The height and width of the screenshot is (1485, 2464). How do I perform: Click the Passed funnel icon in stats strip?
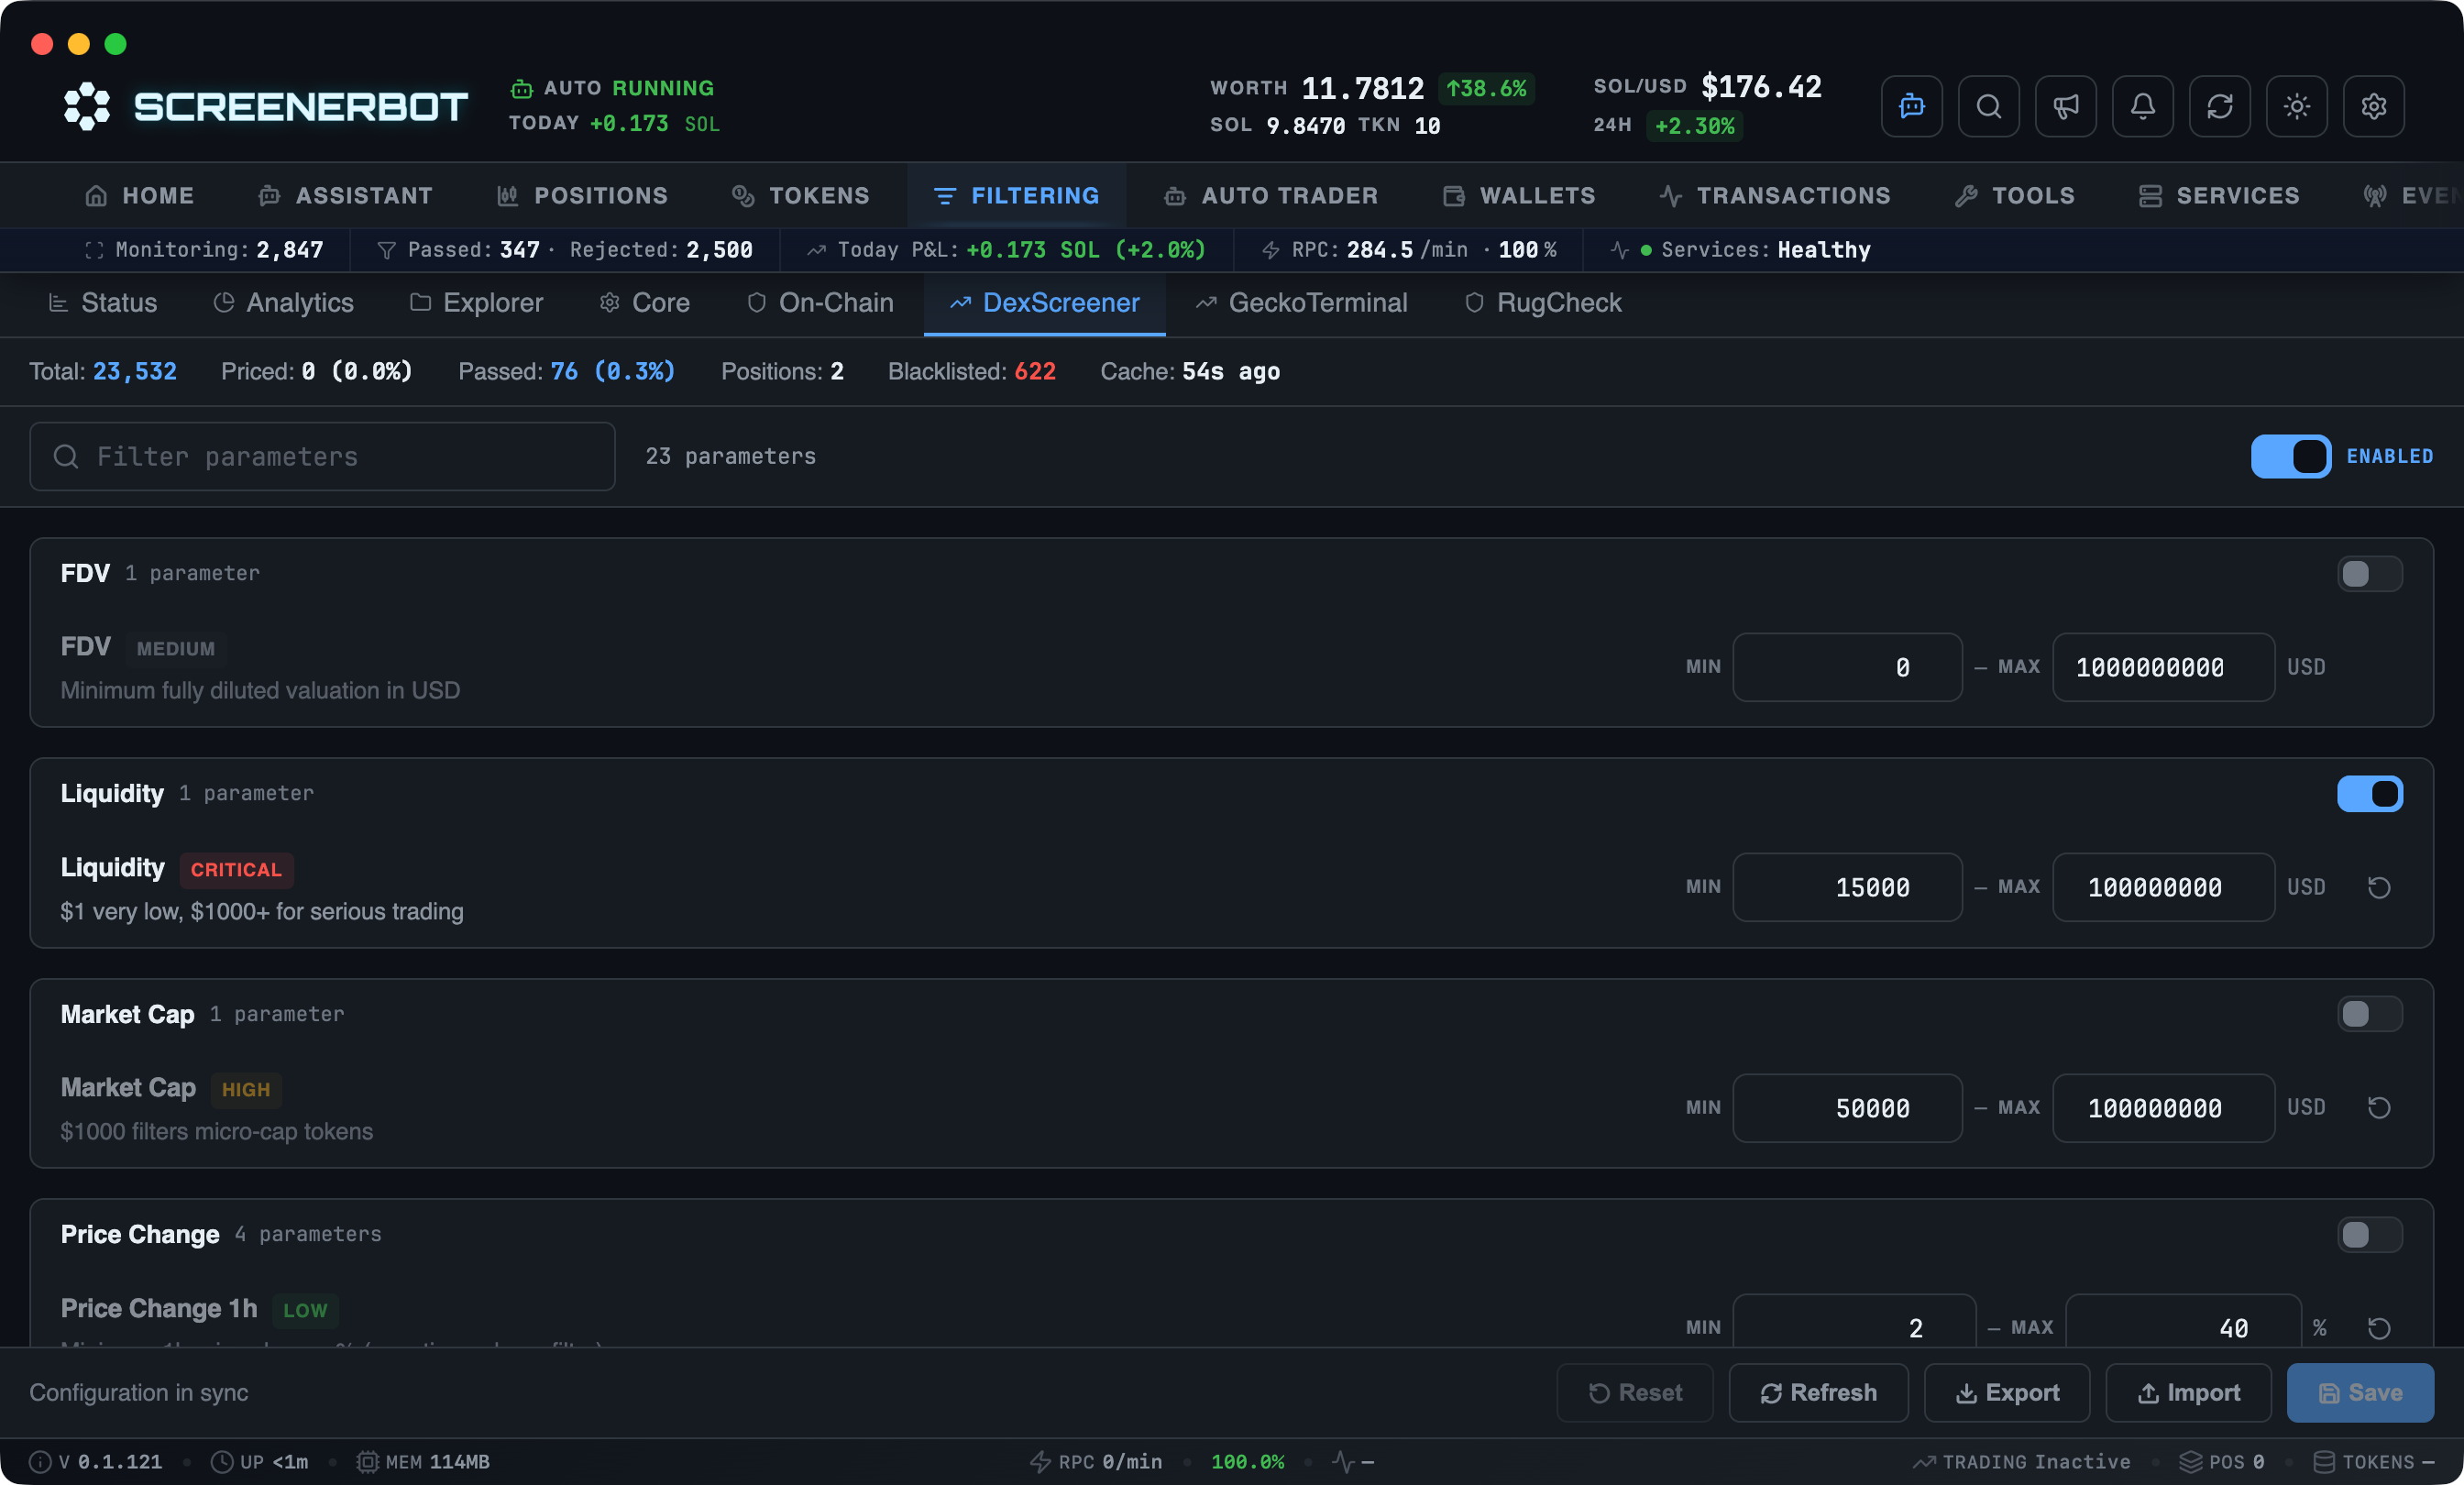[x=387, y=250]
